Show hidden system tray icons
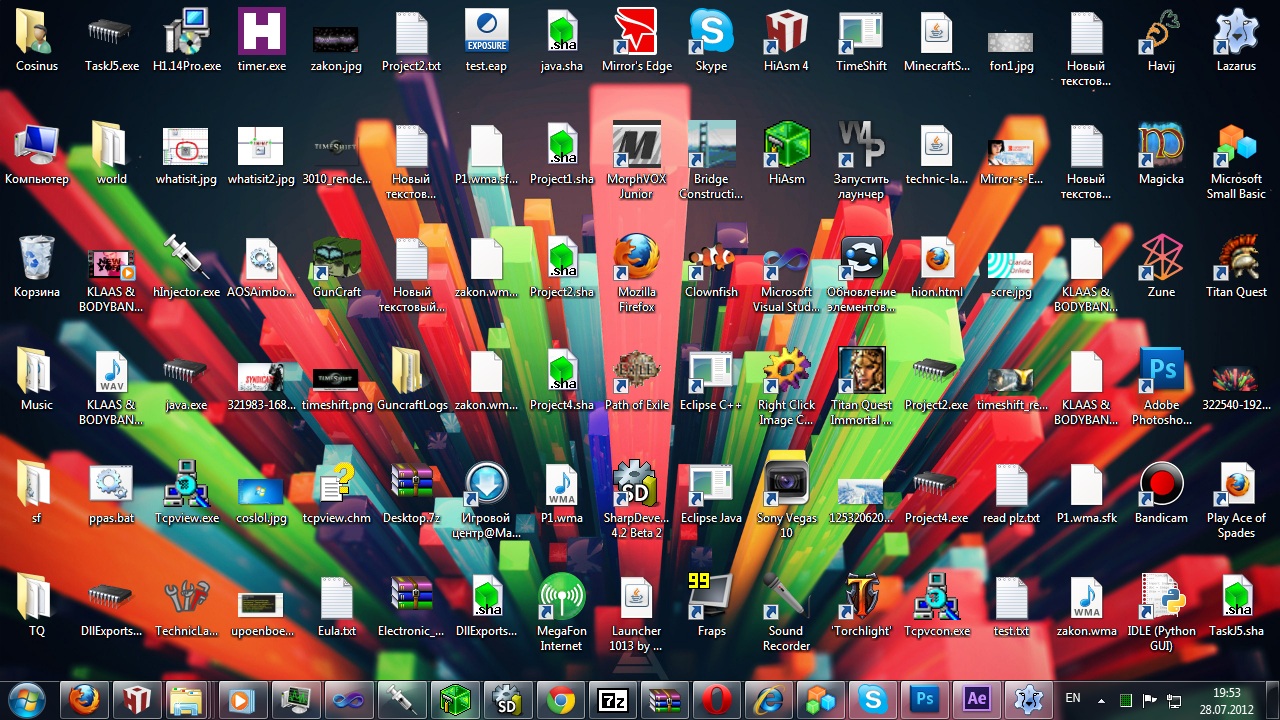Image resolution: width=1280 pixels, height=720 pixels. 1102,700
